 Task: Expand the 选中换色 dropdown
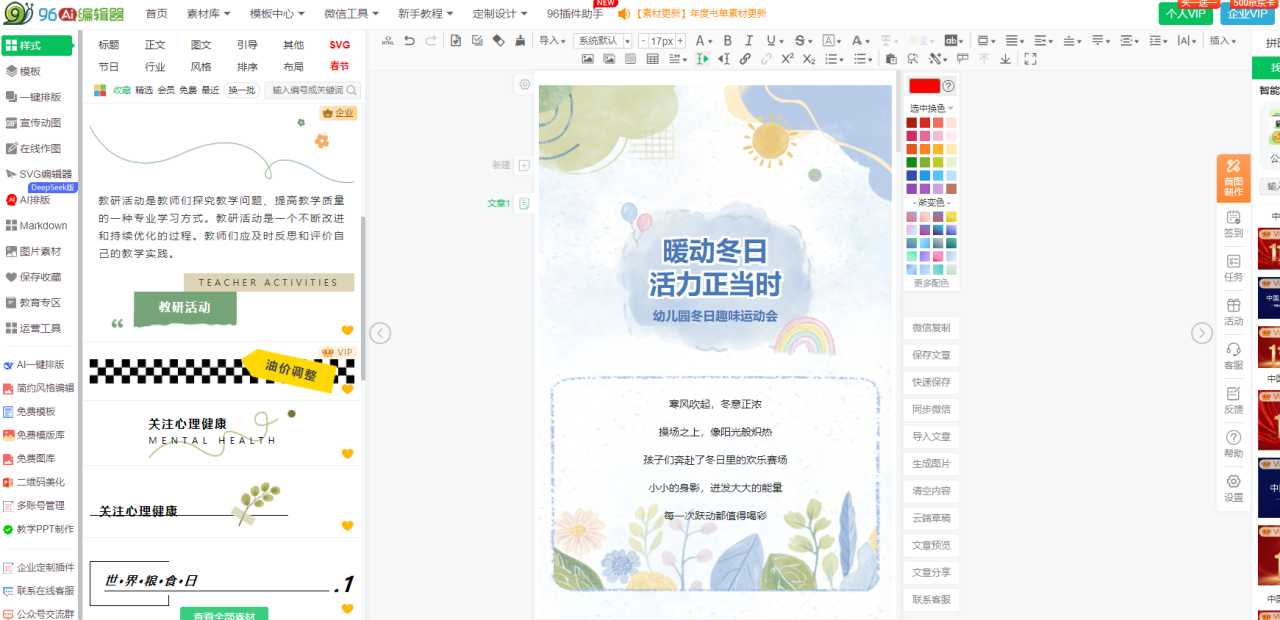tap(932, 108)
